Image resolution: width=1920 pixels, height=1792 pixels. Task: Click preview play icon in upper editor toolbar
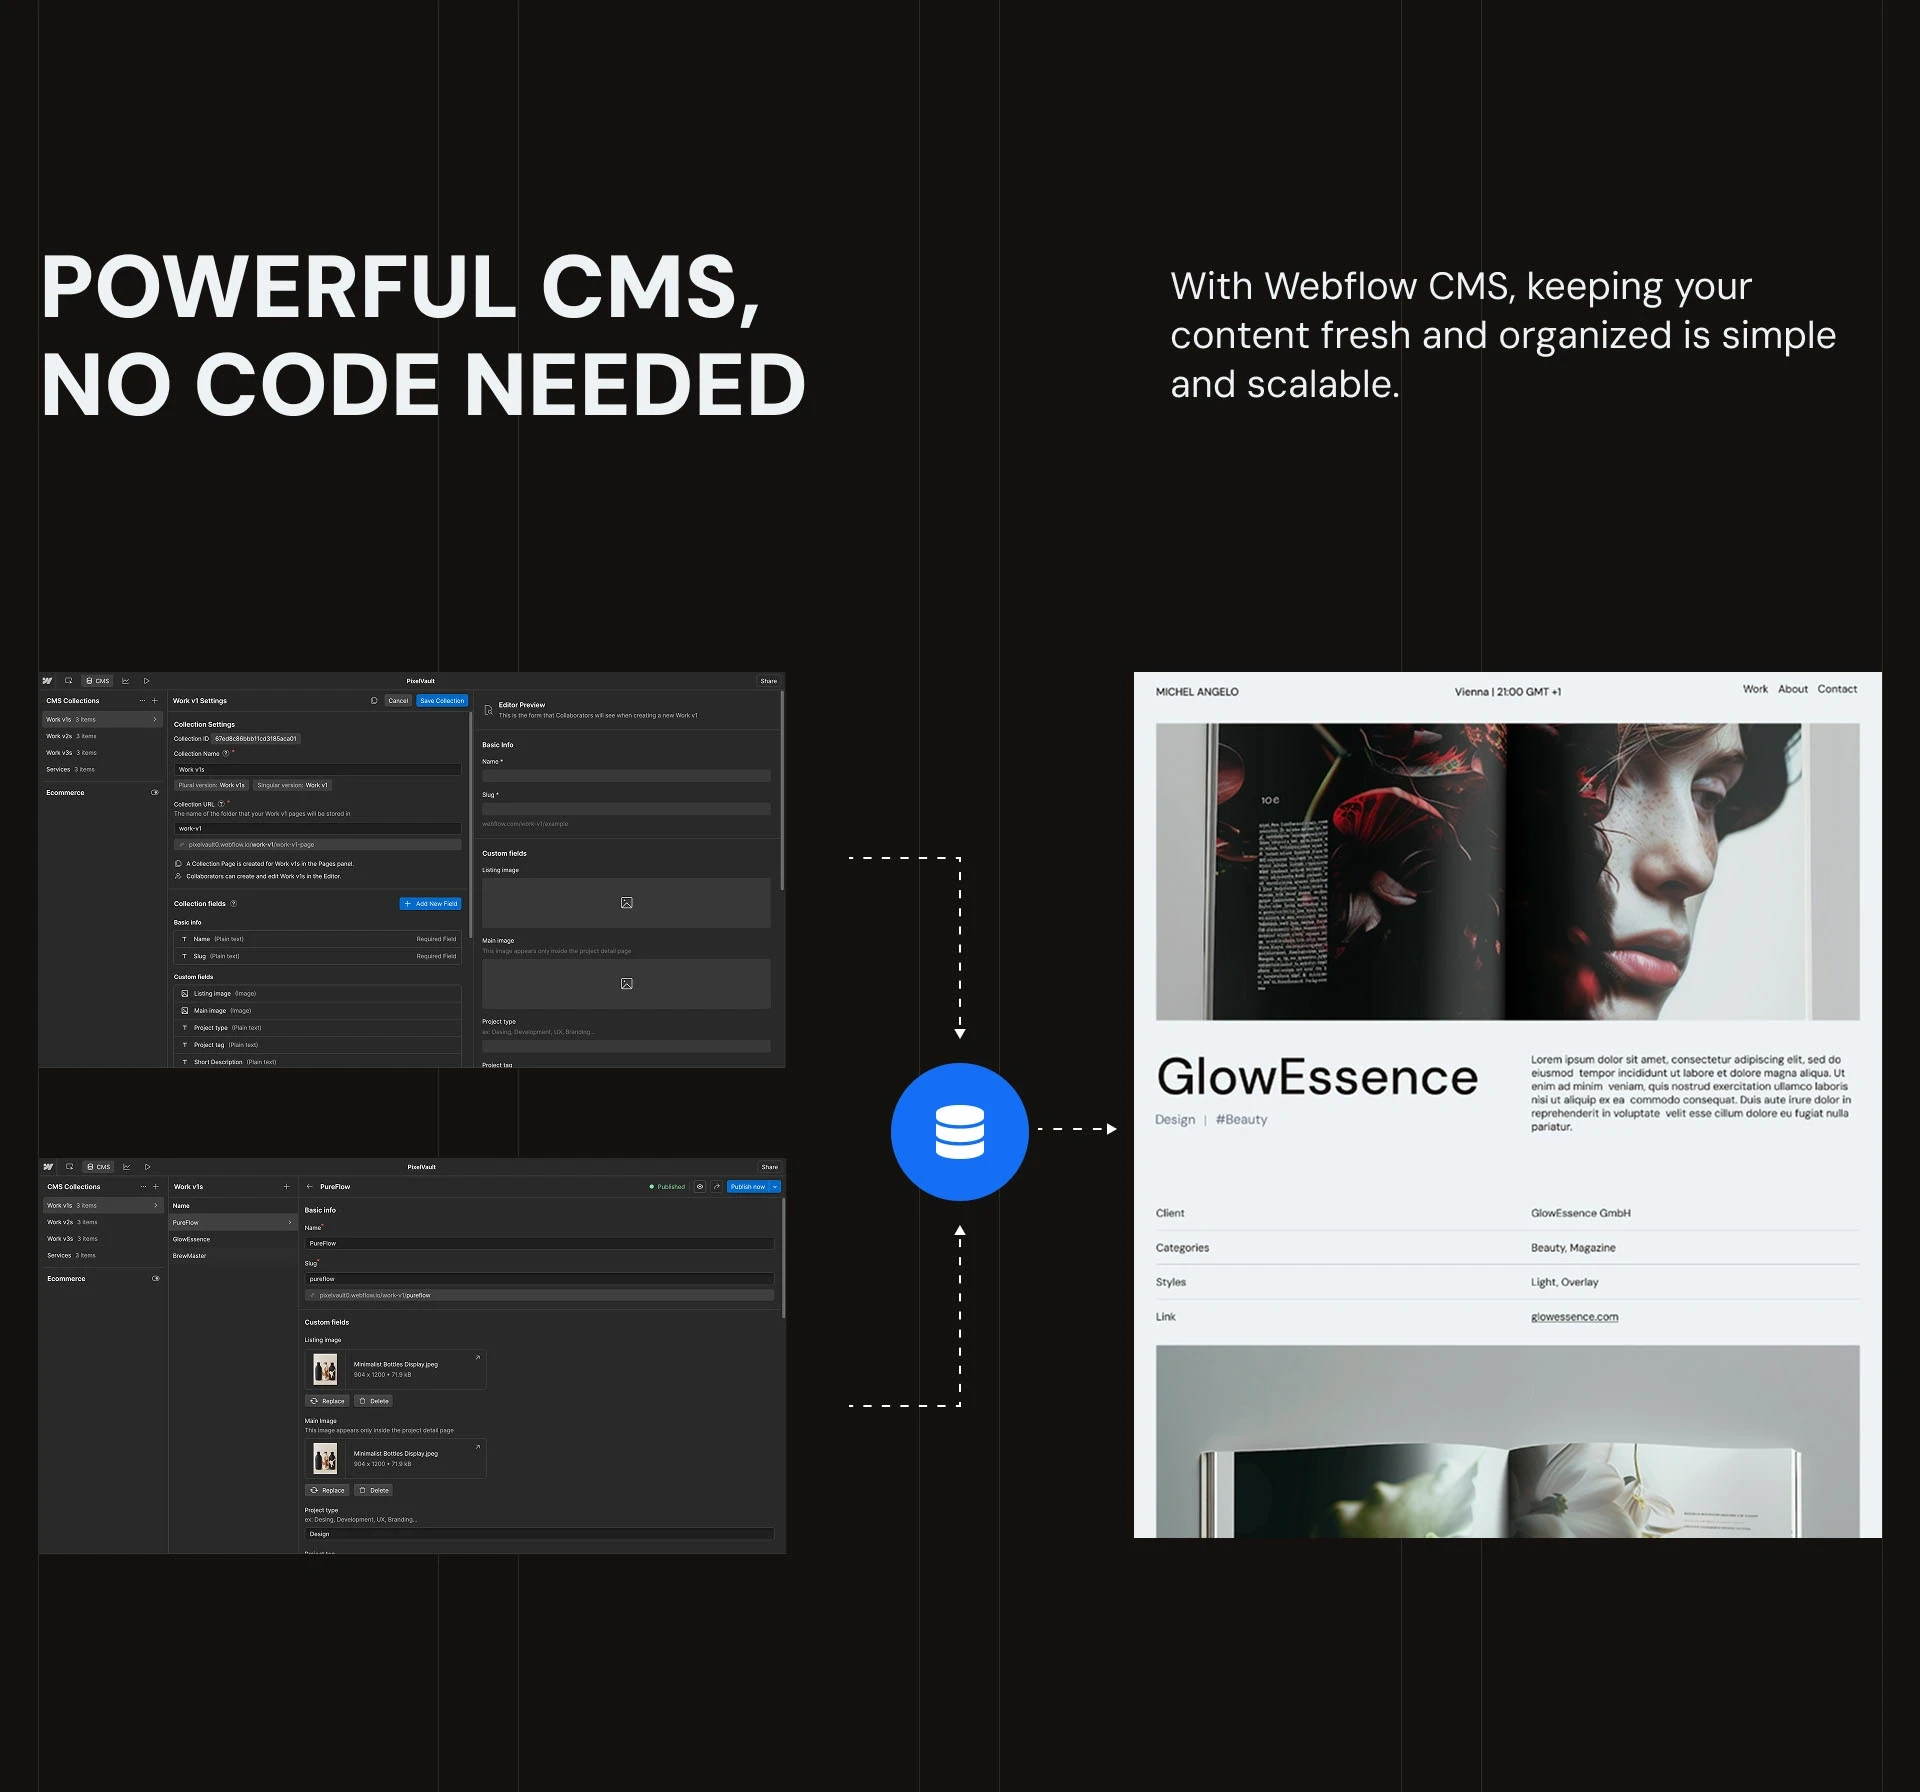point(146,681)
